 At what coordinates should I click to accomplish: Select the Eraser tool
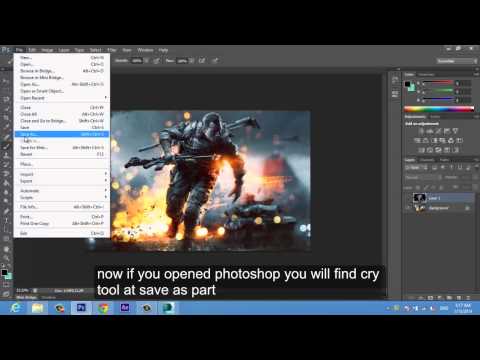coord(6,173)
